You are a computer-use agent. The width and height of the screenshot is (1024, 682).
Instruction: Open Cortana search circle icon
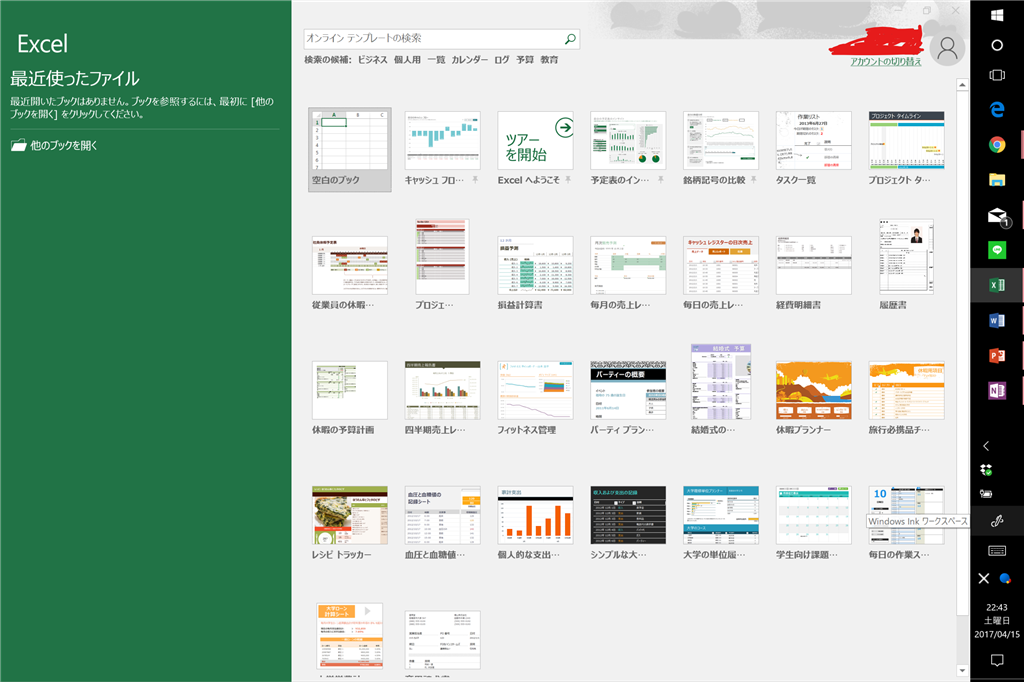click(997, 45)
